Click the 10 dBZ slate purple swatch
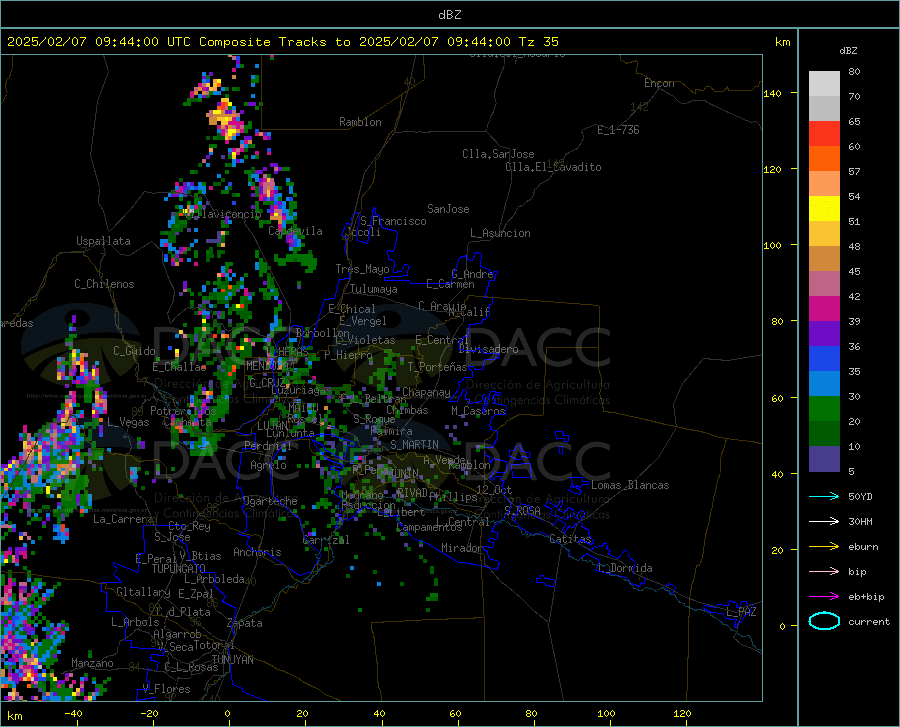This screenshot has width=900, height=727. click(x=824, y=459)
